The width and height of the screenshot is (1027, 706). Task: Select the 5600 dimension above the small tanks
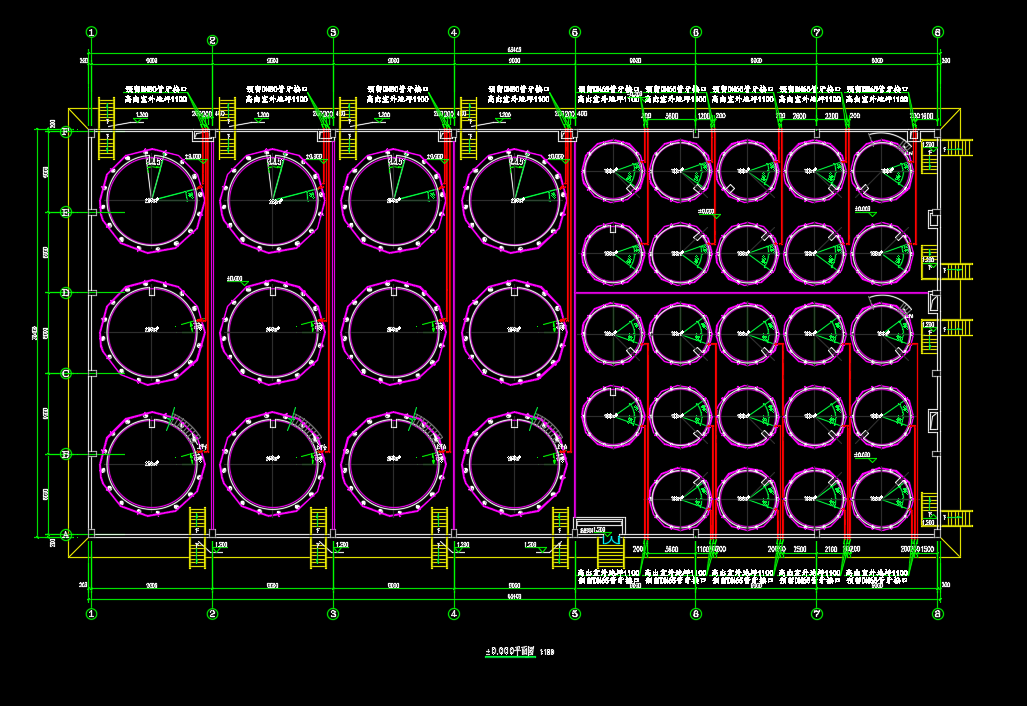(671, 116)
